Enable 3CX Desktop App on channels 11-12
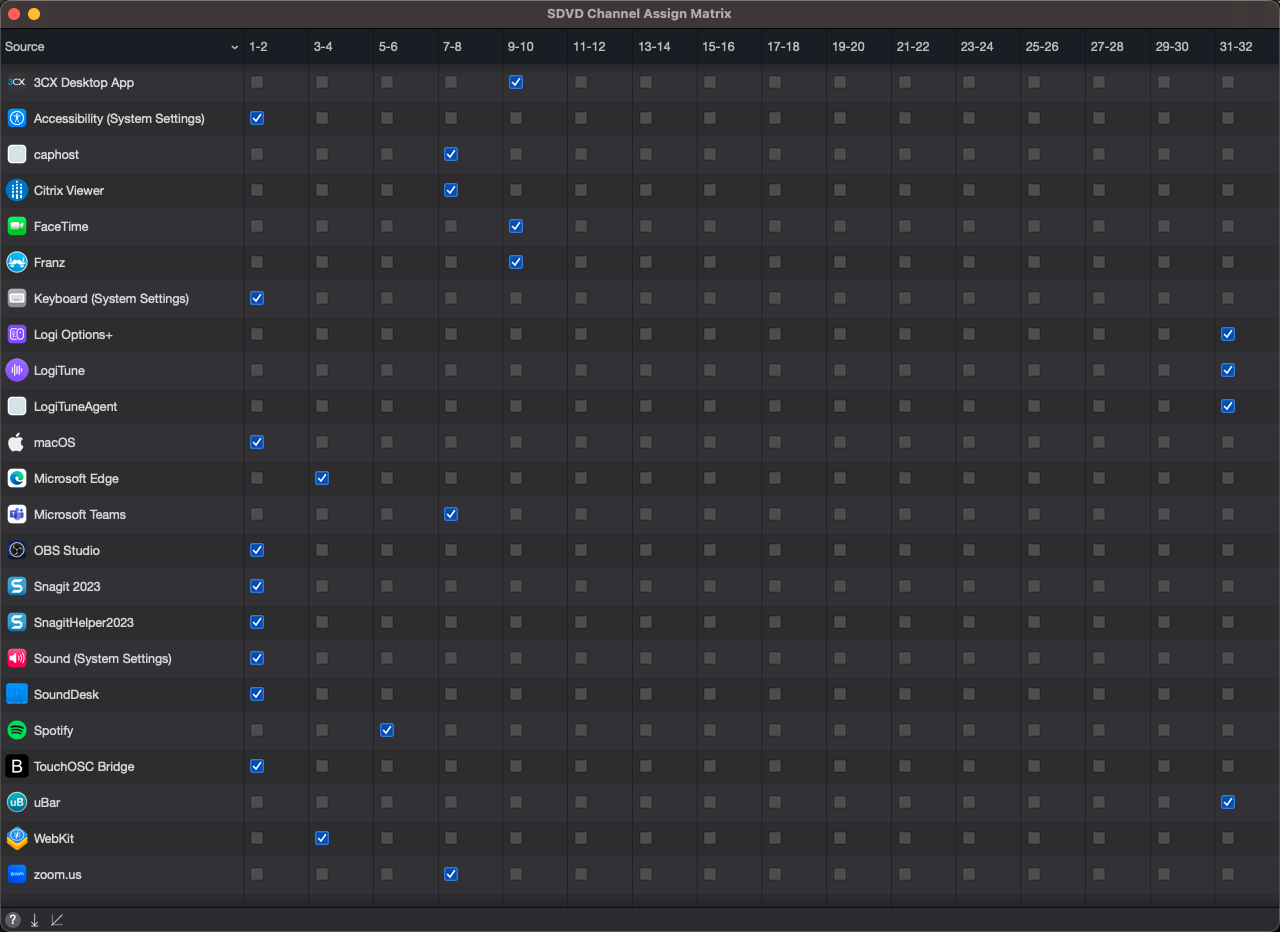 click(580, 82)
